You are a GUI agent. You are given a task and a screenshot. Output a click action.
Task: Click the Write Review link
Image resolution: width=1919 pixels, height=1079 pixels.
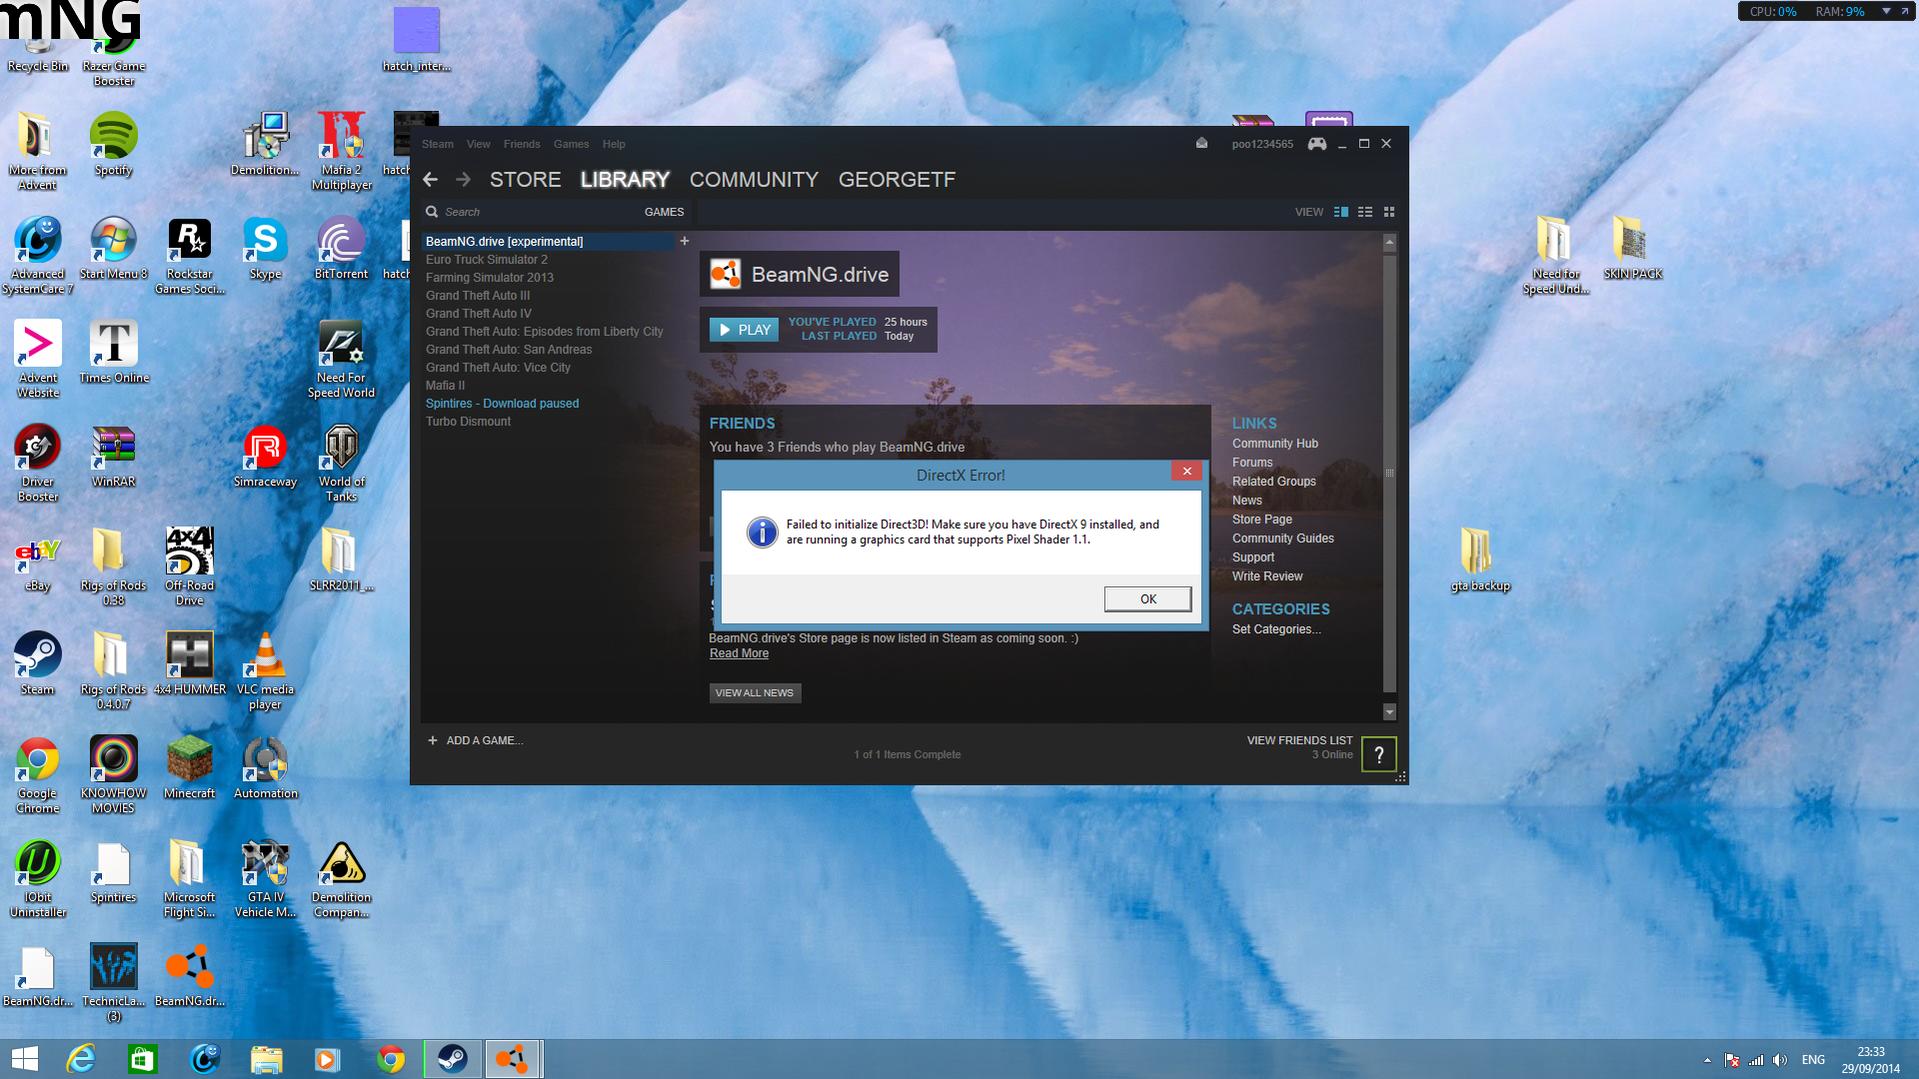click(x=1267, y=576)
